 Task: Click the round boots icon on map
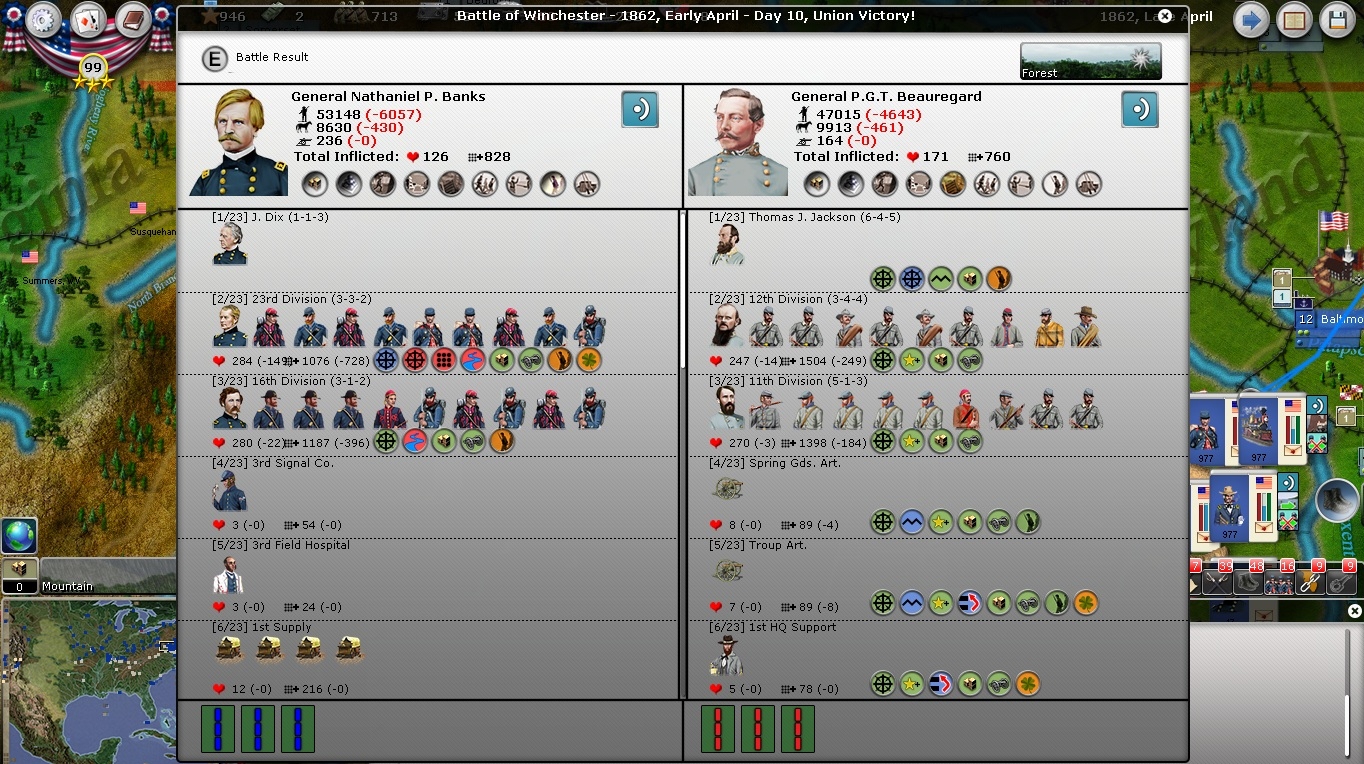pyautogui.click(x=1336, y=500)
